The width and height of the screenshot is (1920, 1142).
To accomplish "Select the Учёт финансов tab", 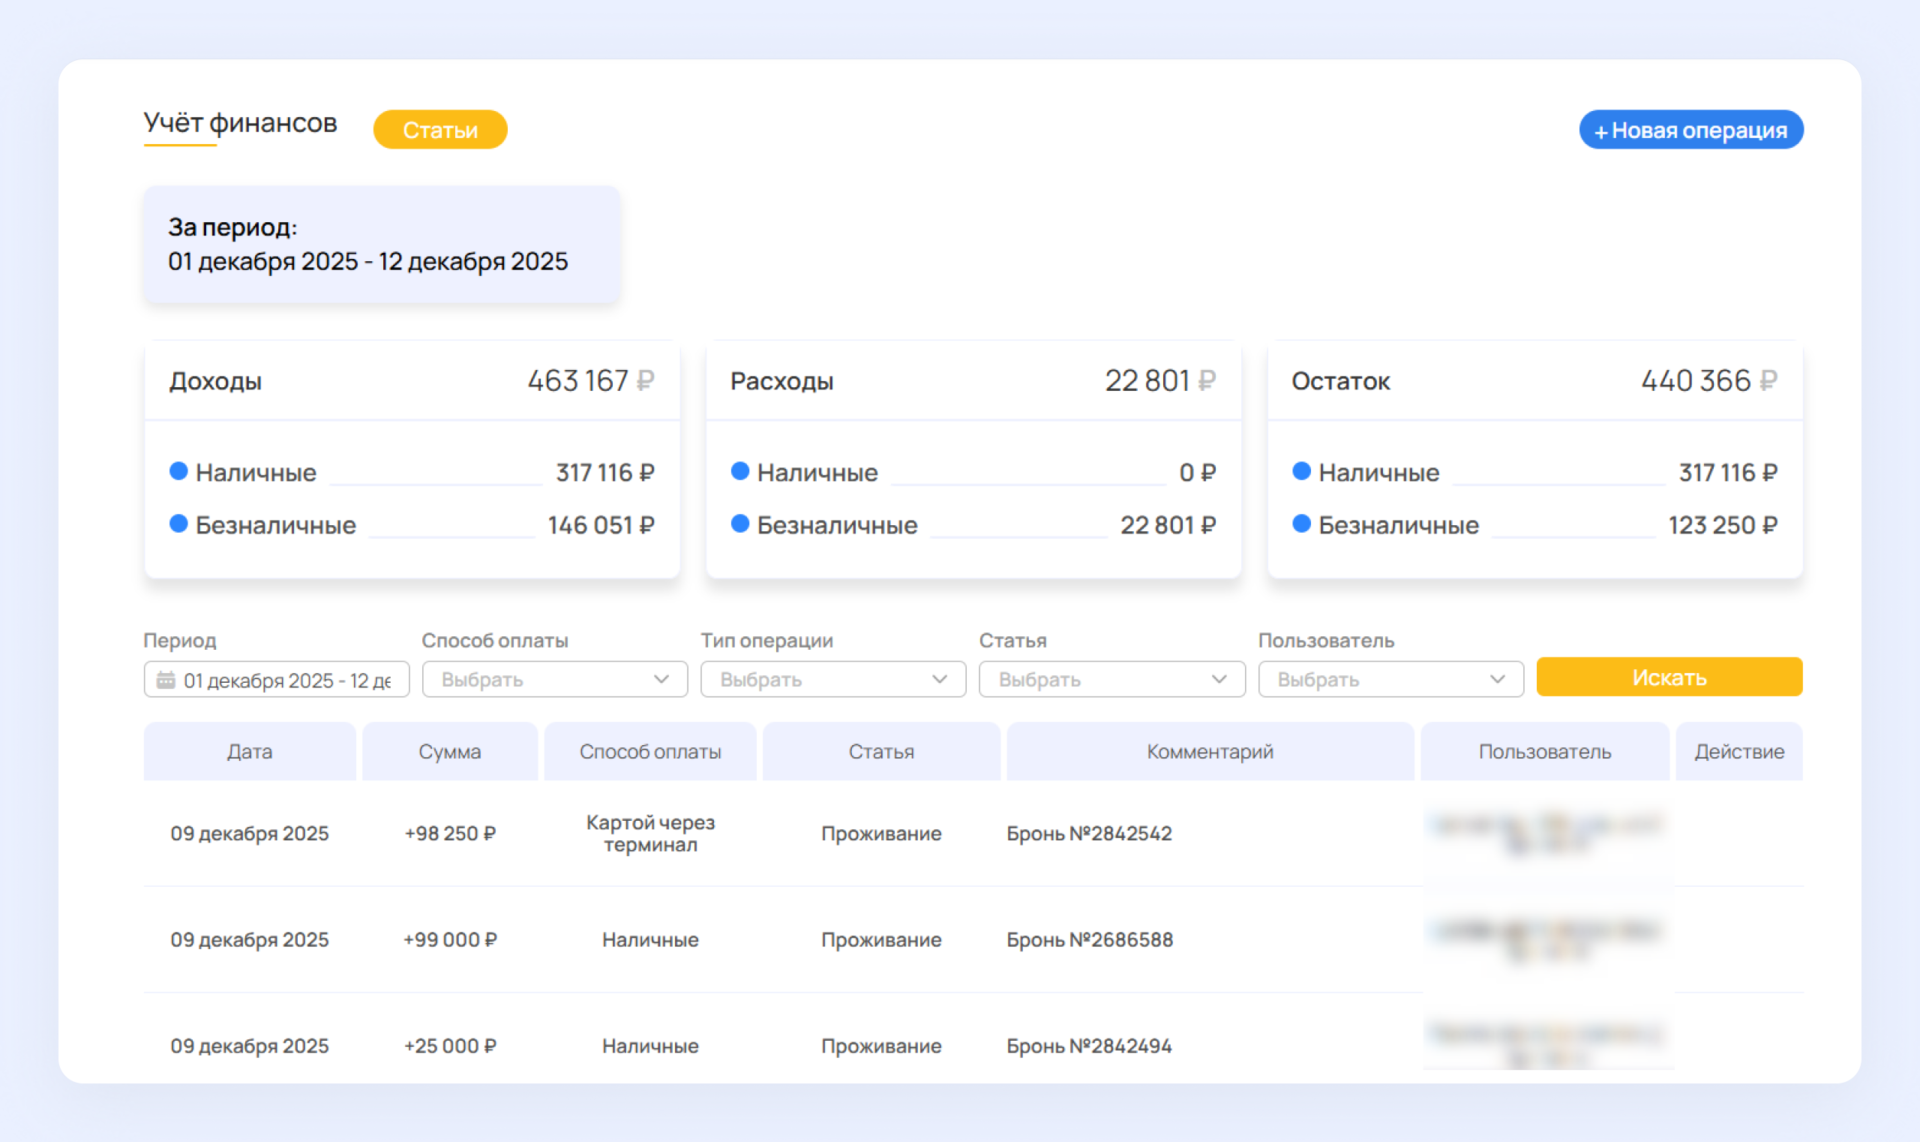I will coord(240,123).
